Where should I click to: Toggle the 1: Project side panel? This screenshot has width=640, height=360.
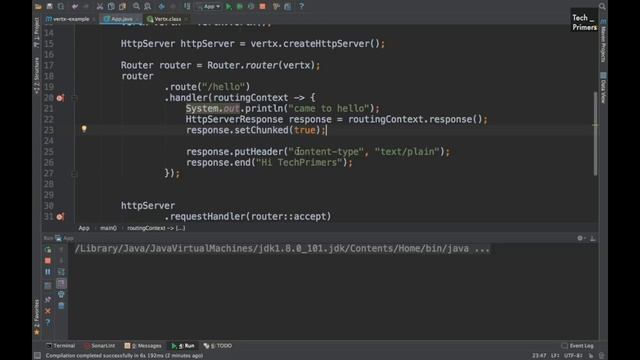coord(37,33)
